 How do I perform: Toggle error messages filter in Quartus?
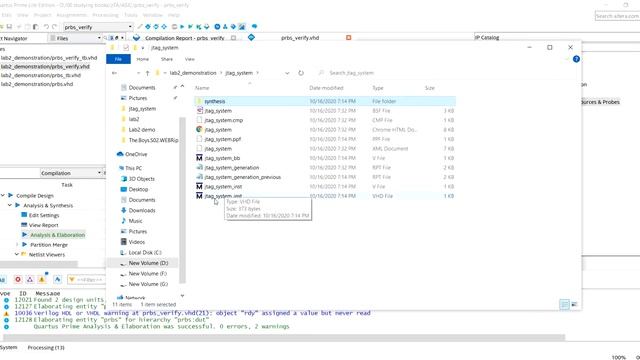18,279
